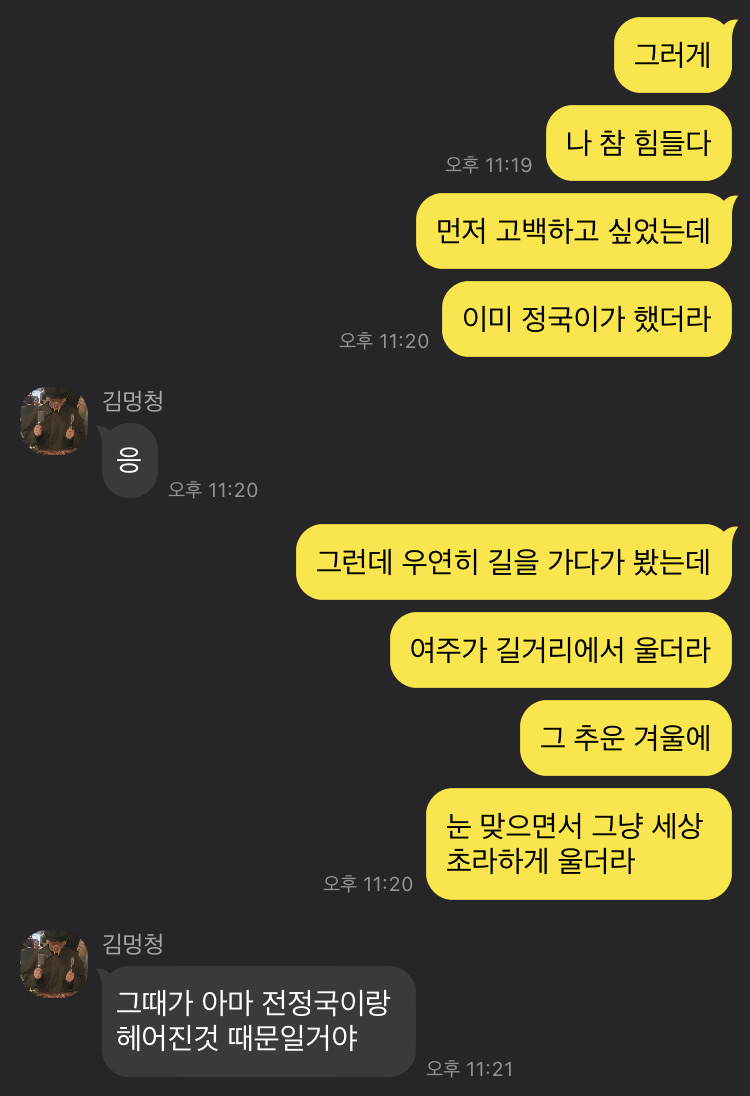
Task: Select the yellow '그러게' message bubble
Action: pyautogui.click(x=673, y=55)
